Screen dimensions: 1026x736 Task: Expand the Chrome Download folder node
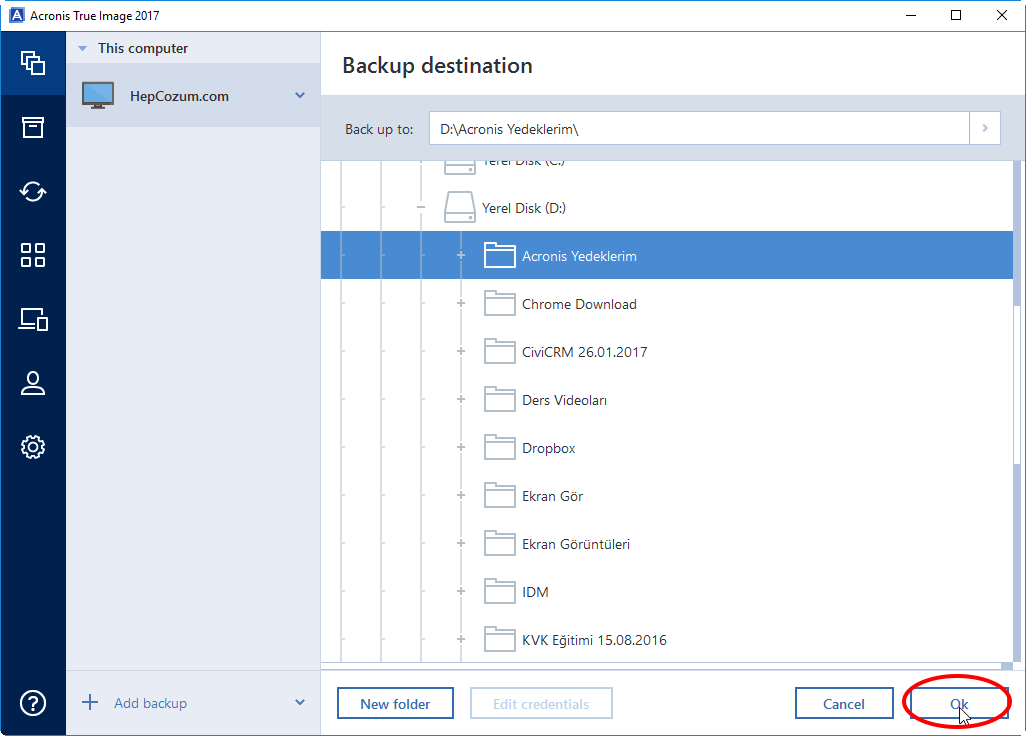(x=461, y=304)
